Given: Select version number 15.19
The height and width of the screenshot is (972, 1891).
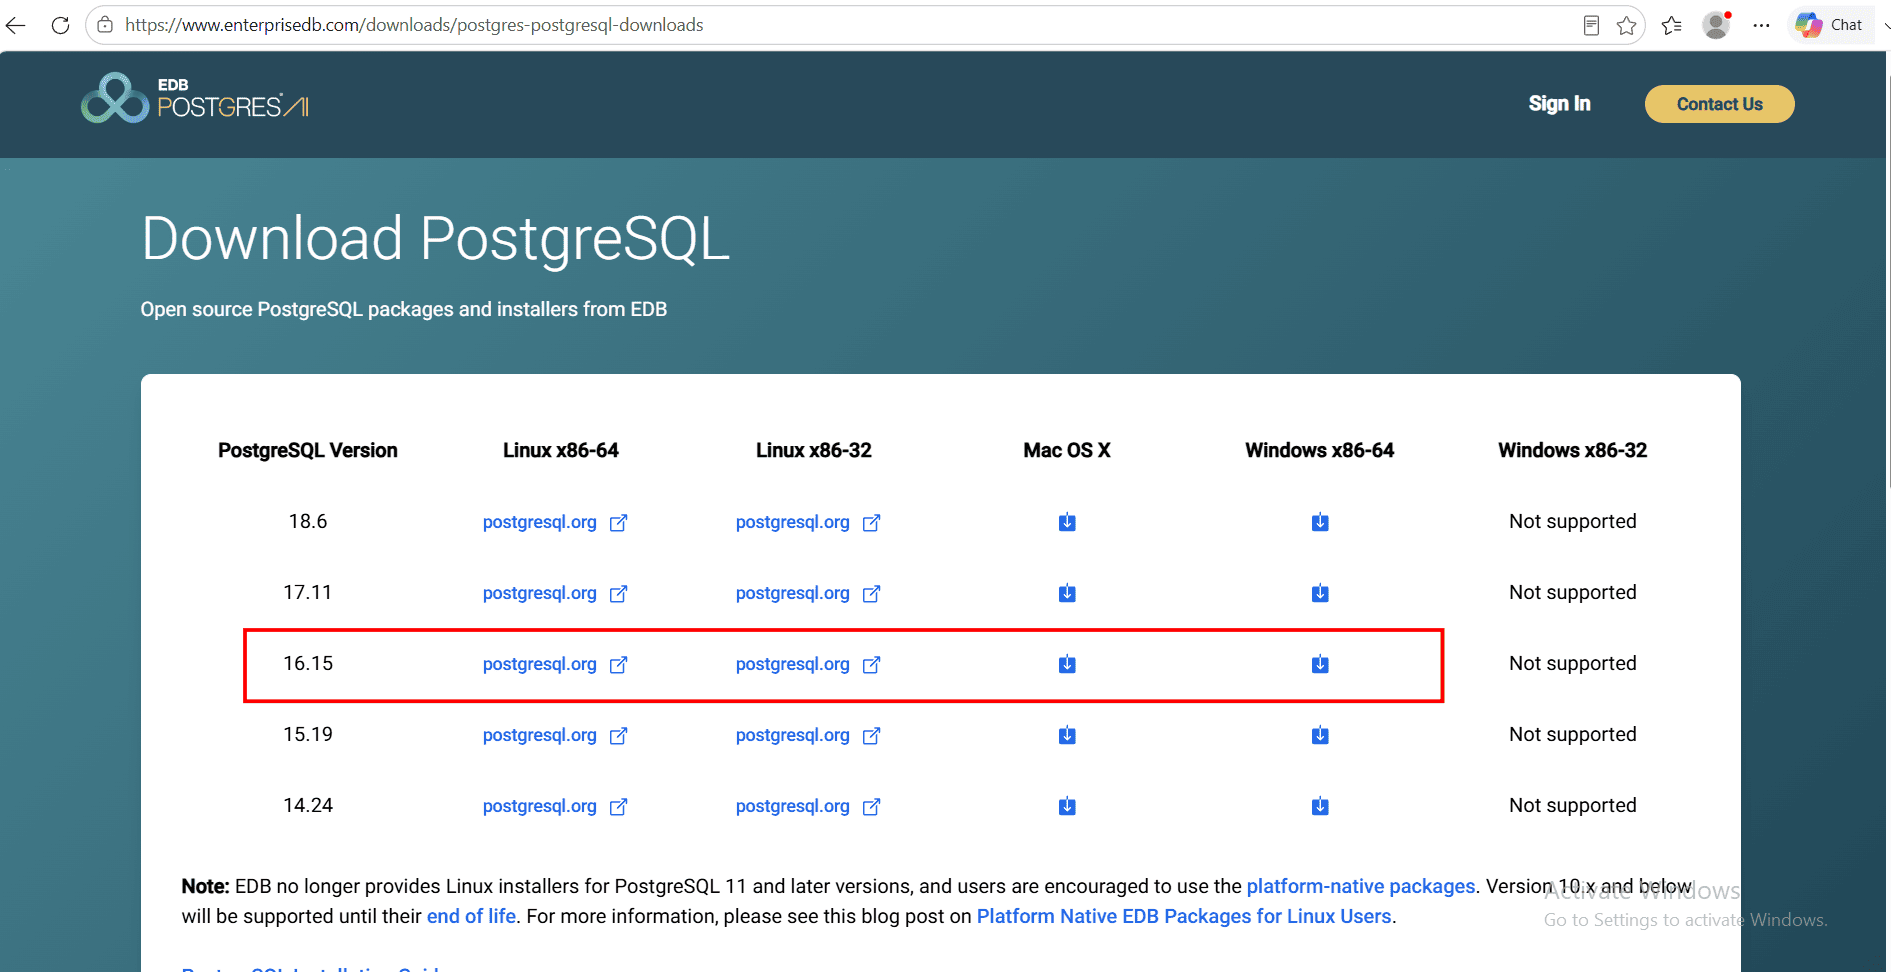Looking at the screenshot, I should click(x=308, y=734).
